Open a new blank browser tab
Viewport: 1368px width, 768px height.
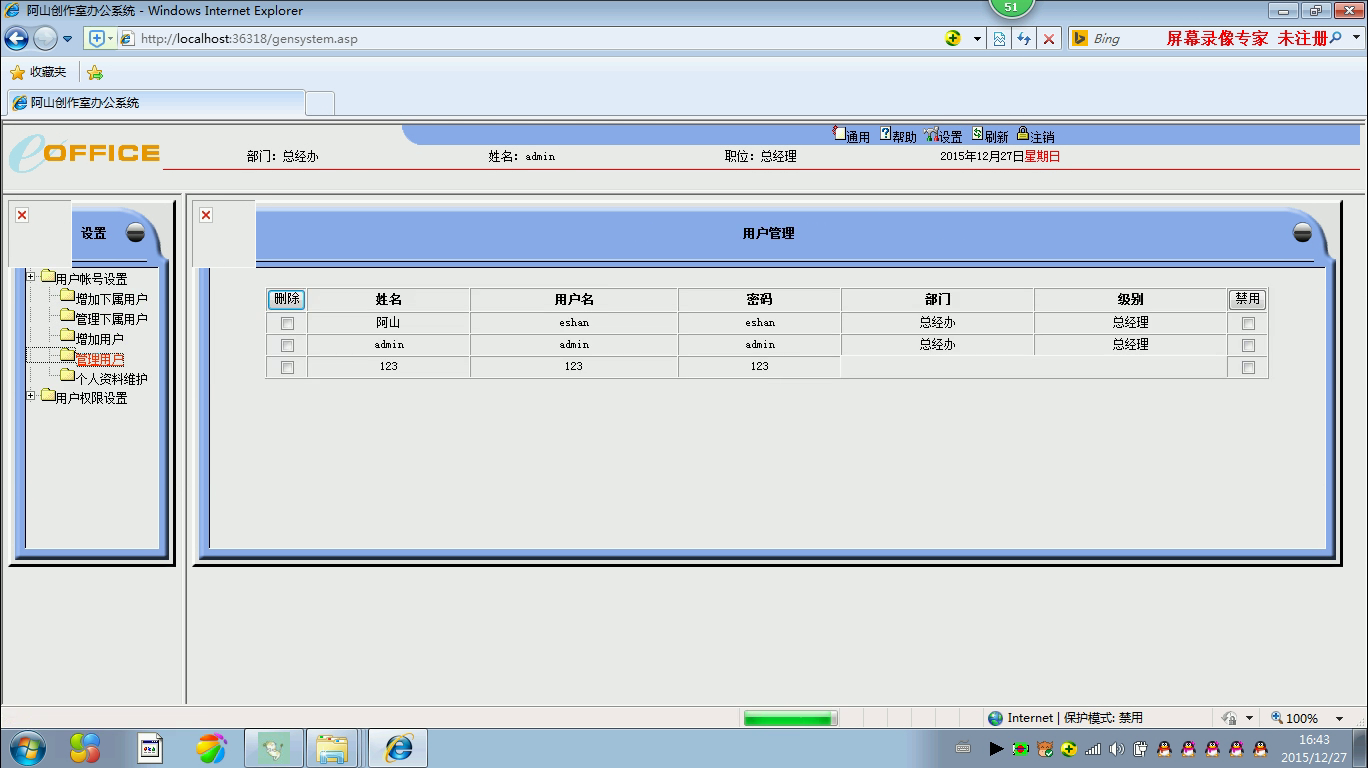pyautogui.click(x=319, y=103)
